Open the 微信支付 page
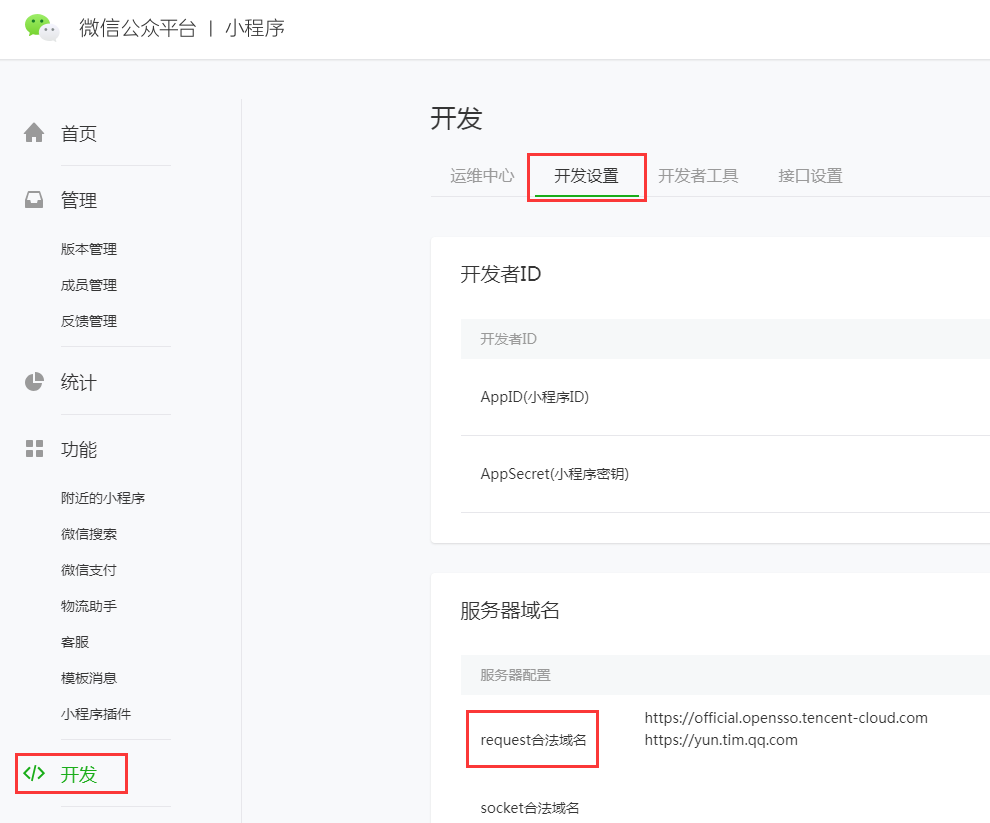 [89, 570]
